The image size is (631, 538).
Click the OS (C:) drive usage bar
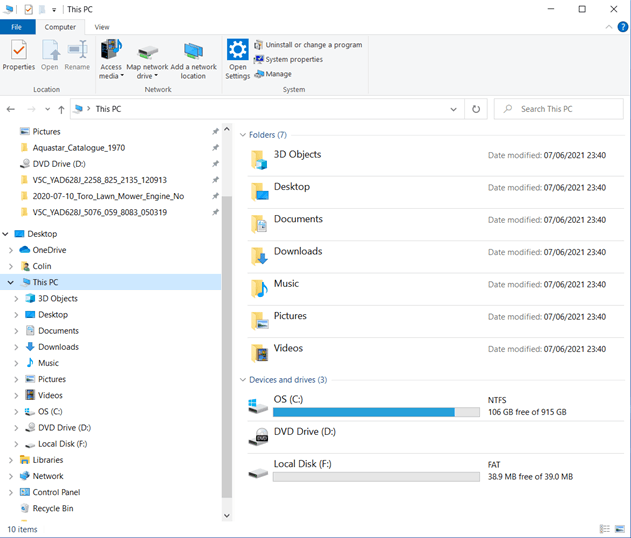[x=376, y=412]
